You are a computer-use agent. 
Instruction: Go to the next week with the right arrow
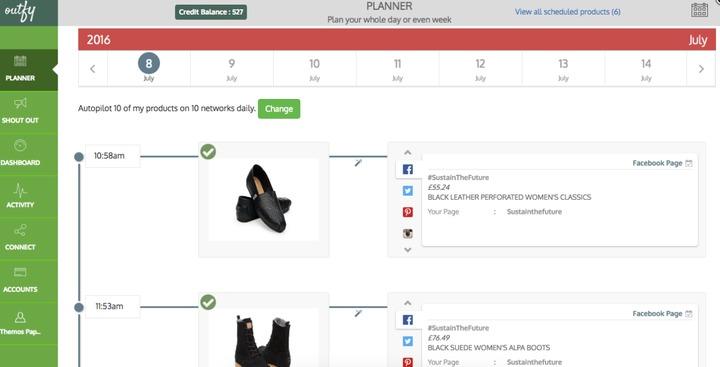coord(701,69)
